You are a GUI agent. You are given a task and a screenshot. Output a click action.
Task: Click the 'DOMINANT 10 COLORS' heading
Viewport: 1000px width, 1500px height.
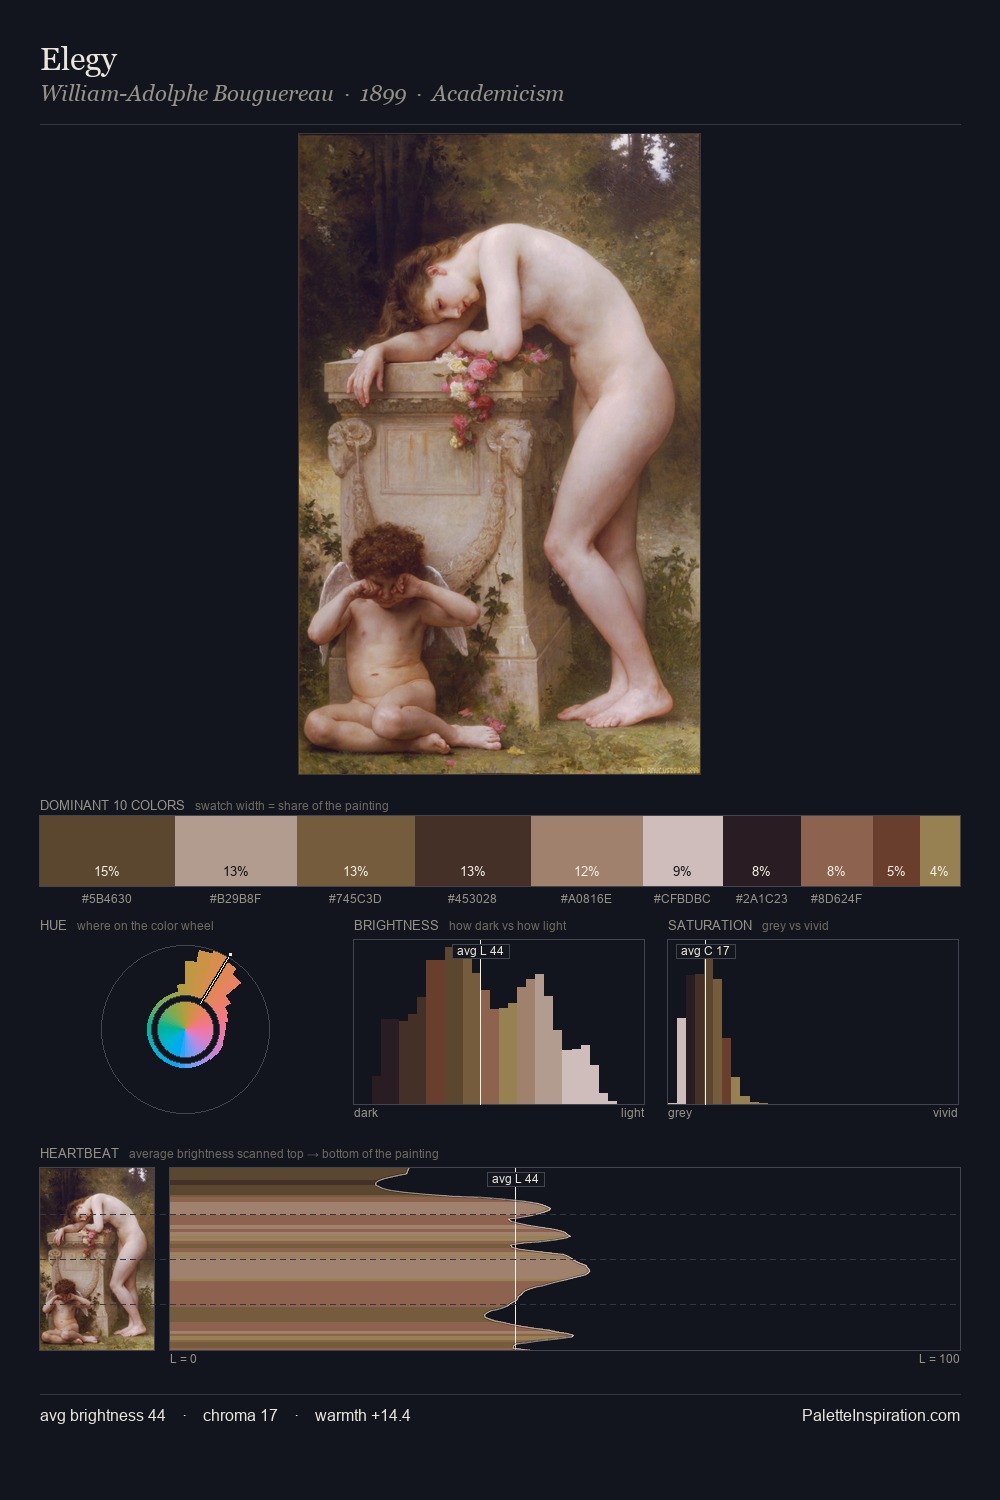(112, 805)
